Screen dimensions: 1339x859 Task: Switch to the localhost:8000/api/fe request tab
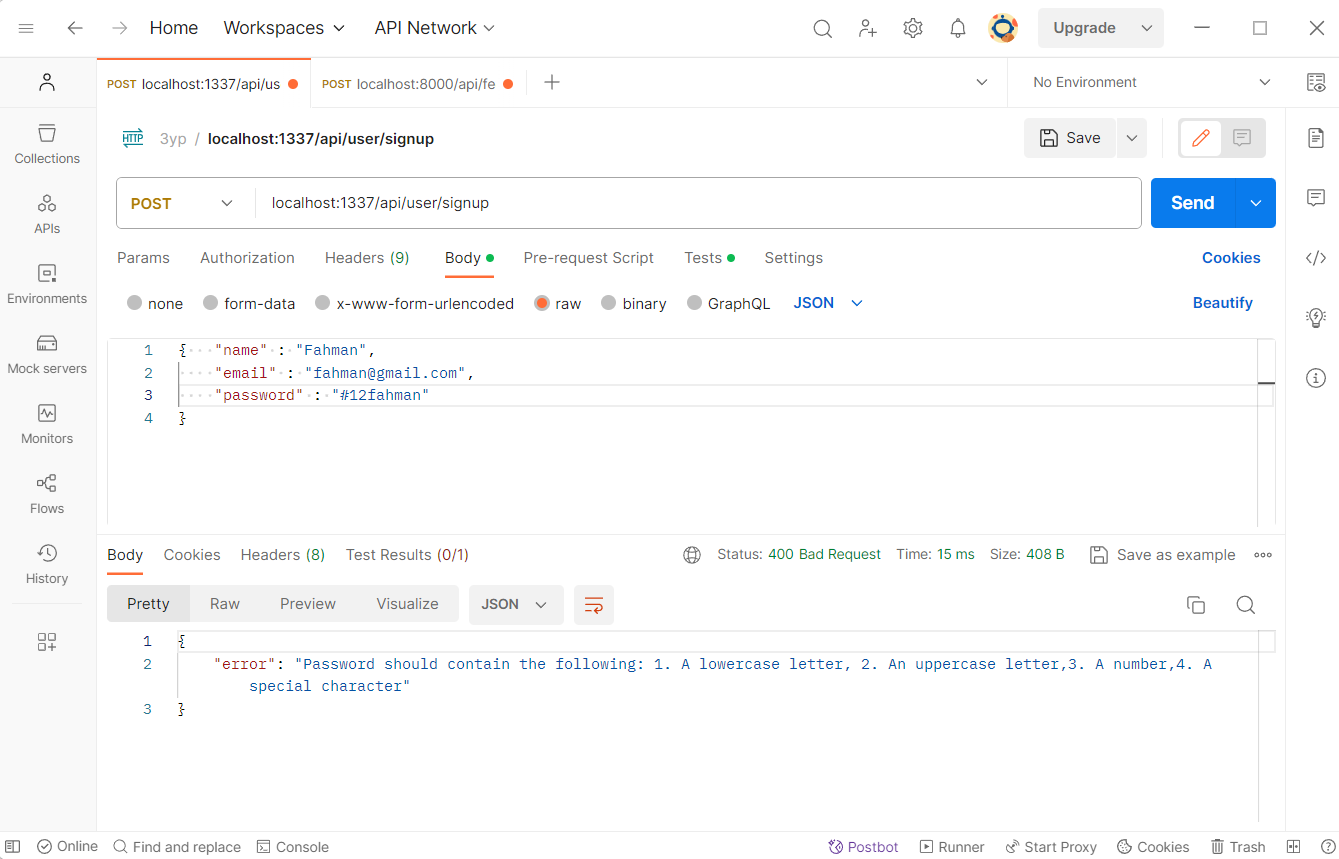tap(417, 84)
